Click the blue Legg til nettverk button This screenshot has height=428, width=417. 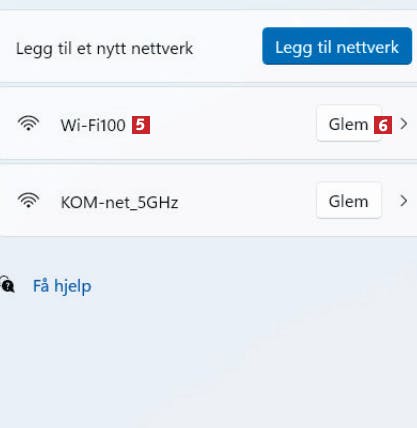(337, 46)
